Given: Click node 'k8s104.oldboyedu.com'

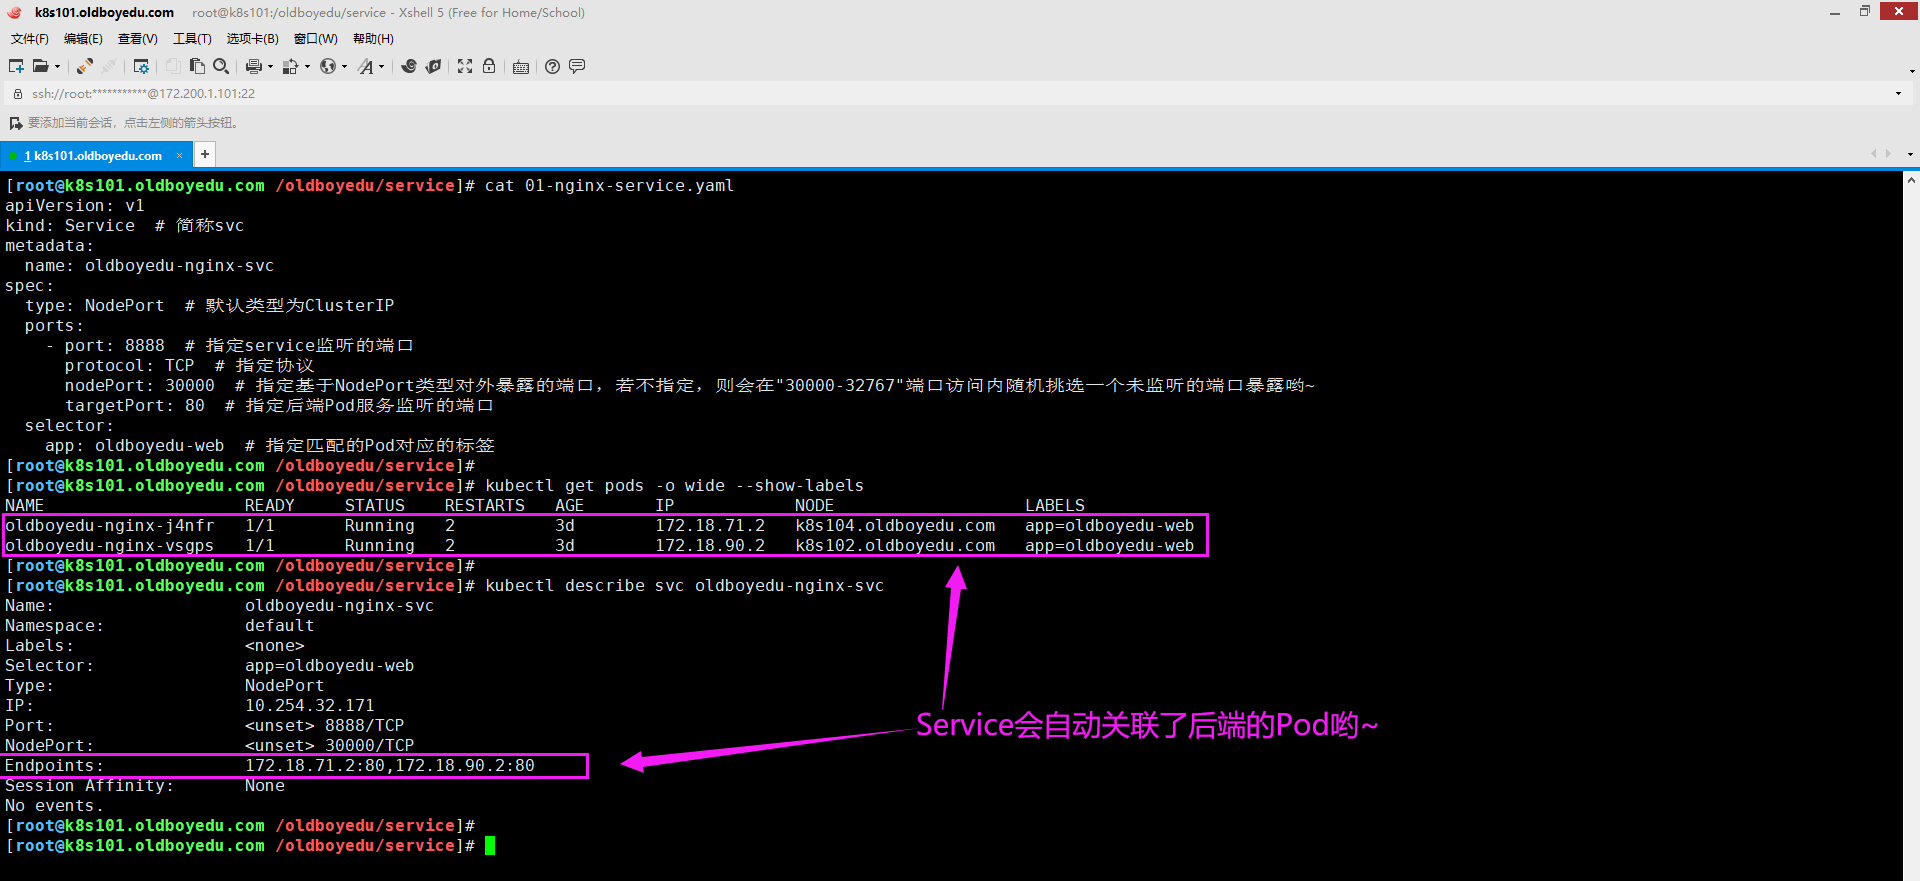Looking at the screenshot, I should [x=895, y=526].
